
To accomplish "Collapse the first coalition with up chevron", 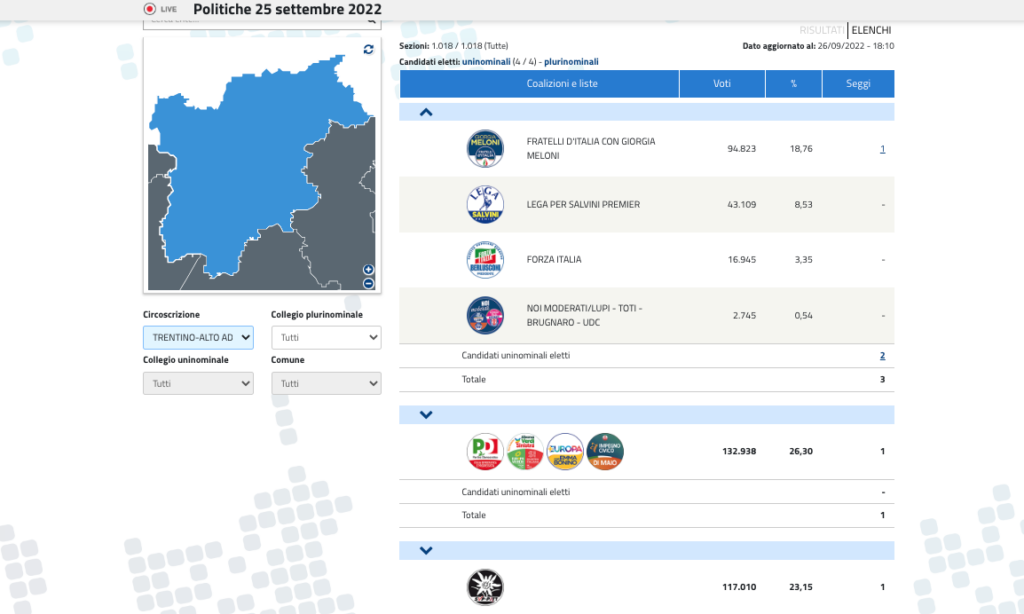I will coord(426,112).
